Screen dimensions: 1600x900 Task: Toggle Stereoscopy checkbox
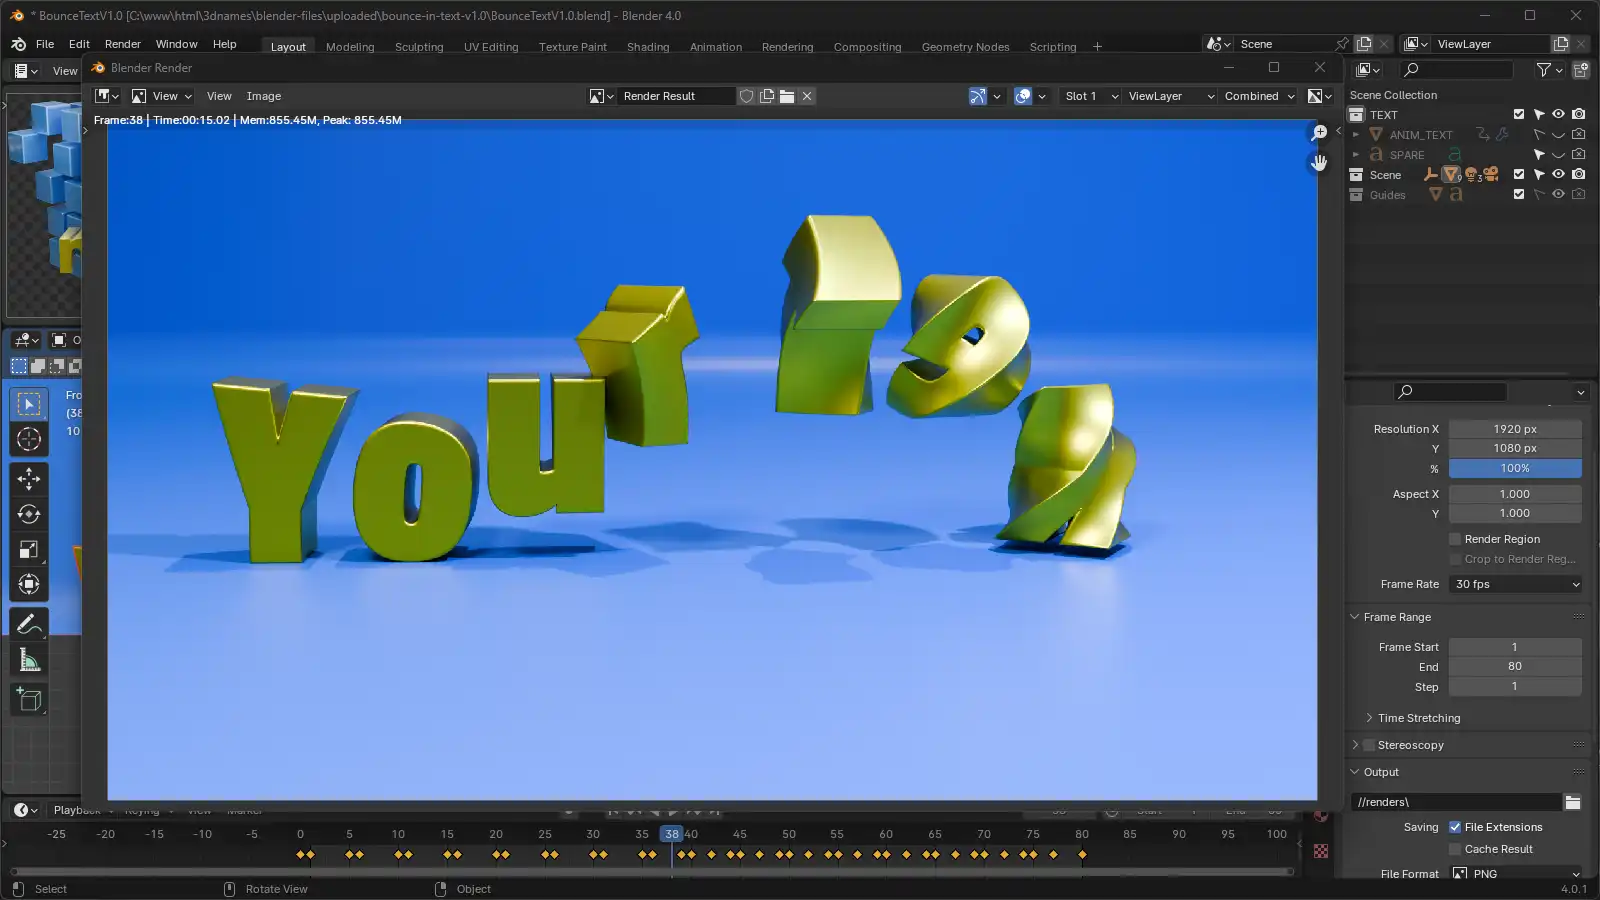(1369, 745)
